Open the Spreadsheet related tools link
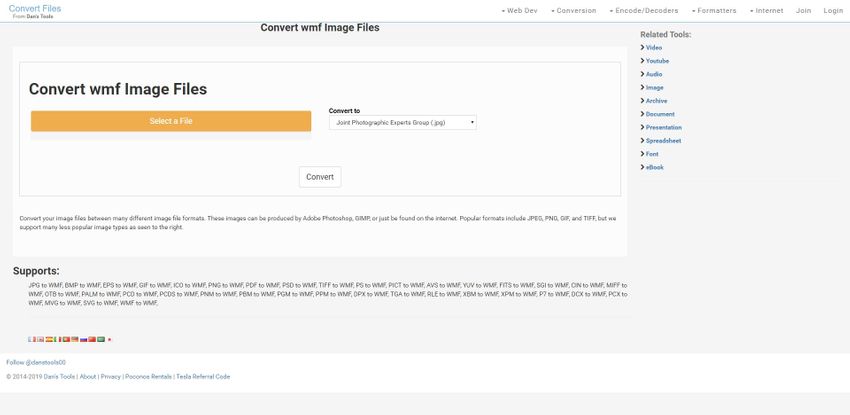The width and height of the screenshot is (850, 415). [663, 140]
